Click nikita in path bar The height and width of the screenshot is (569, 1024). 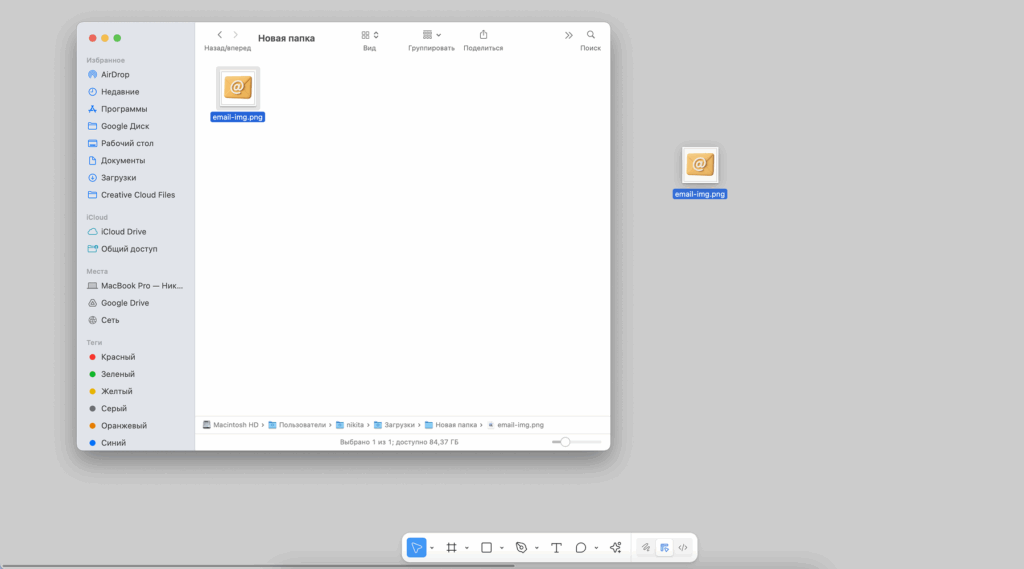pyautogui.click(x=350, y=425)
